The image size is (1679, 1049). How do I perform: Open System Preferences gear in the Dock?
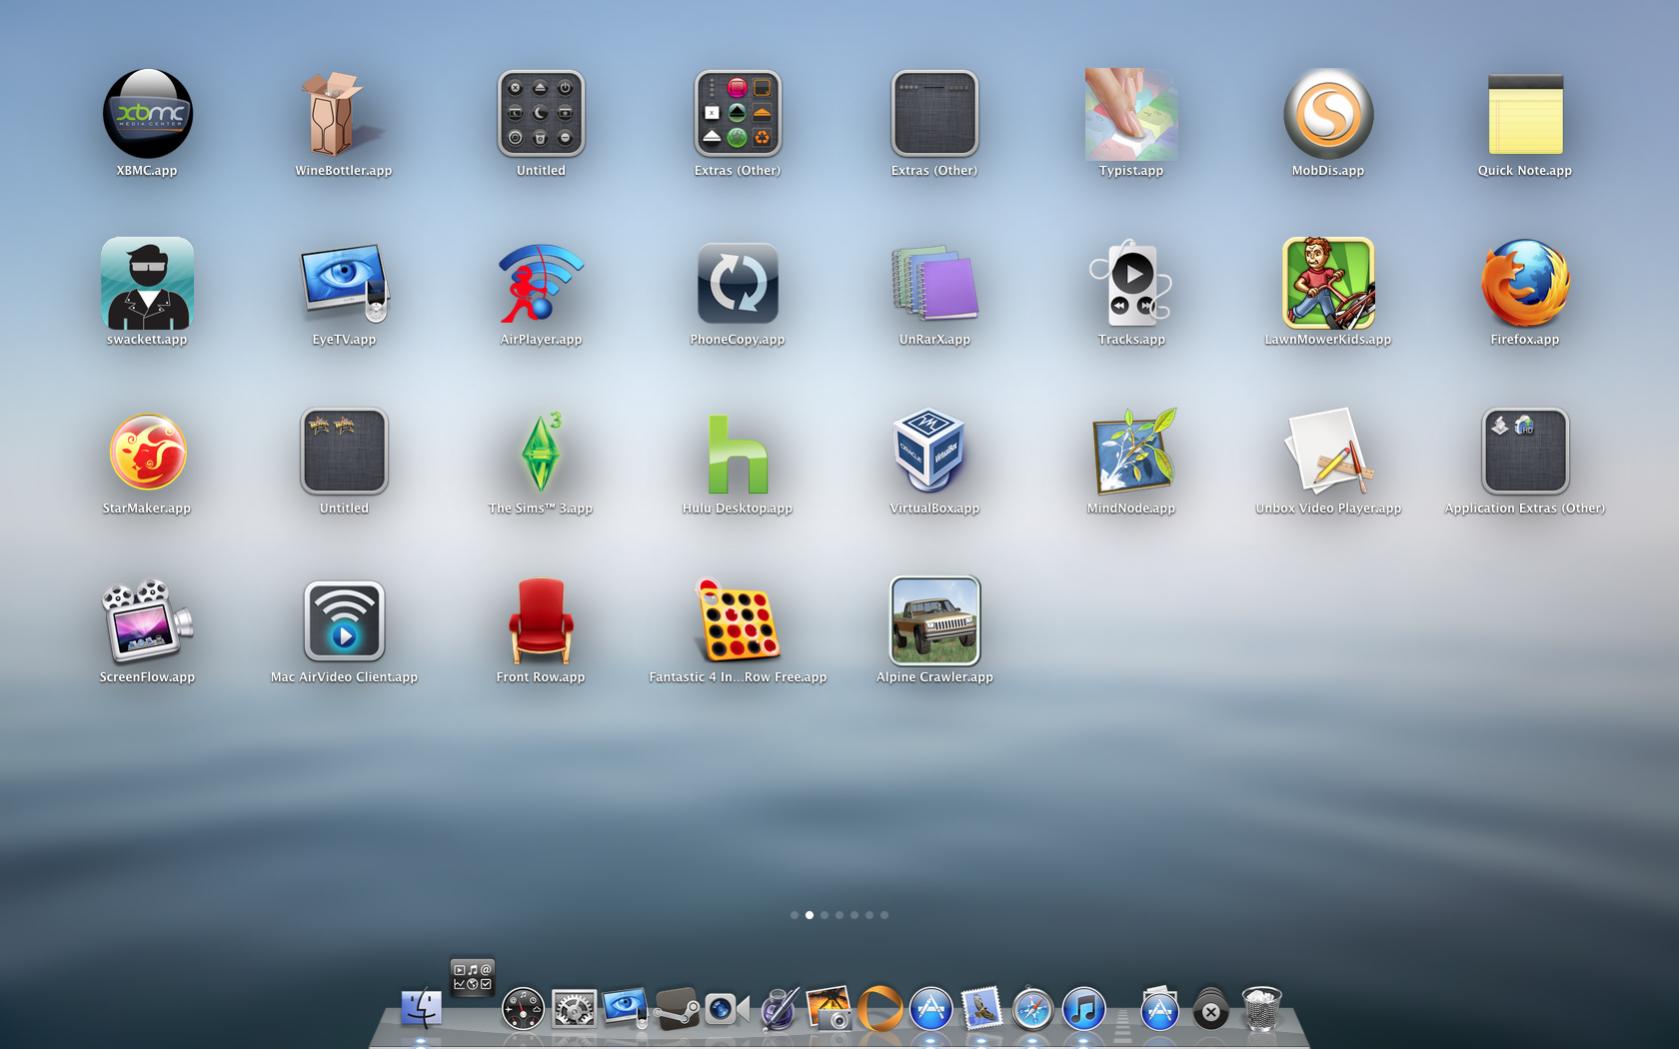(x=574, y=1008)
